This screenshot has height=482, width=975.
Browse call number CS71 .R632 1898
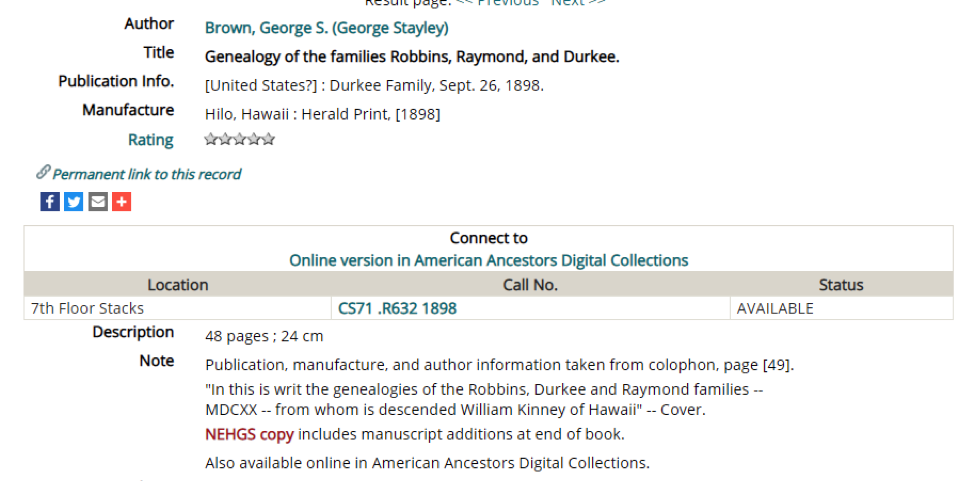[397, 308]
